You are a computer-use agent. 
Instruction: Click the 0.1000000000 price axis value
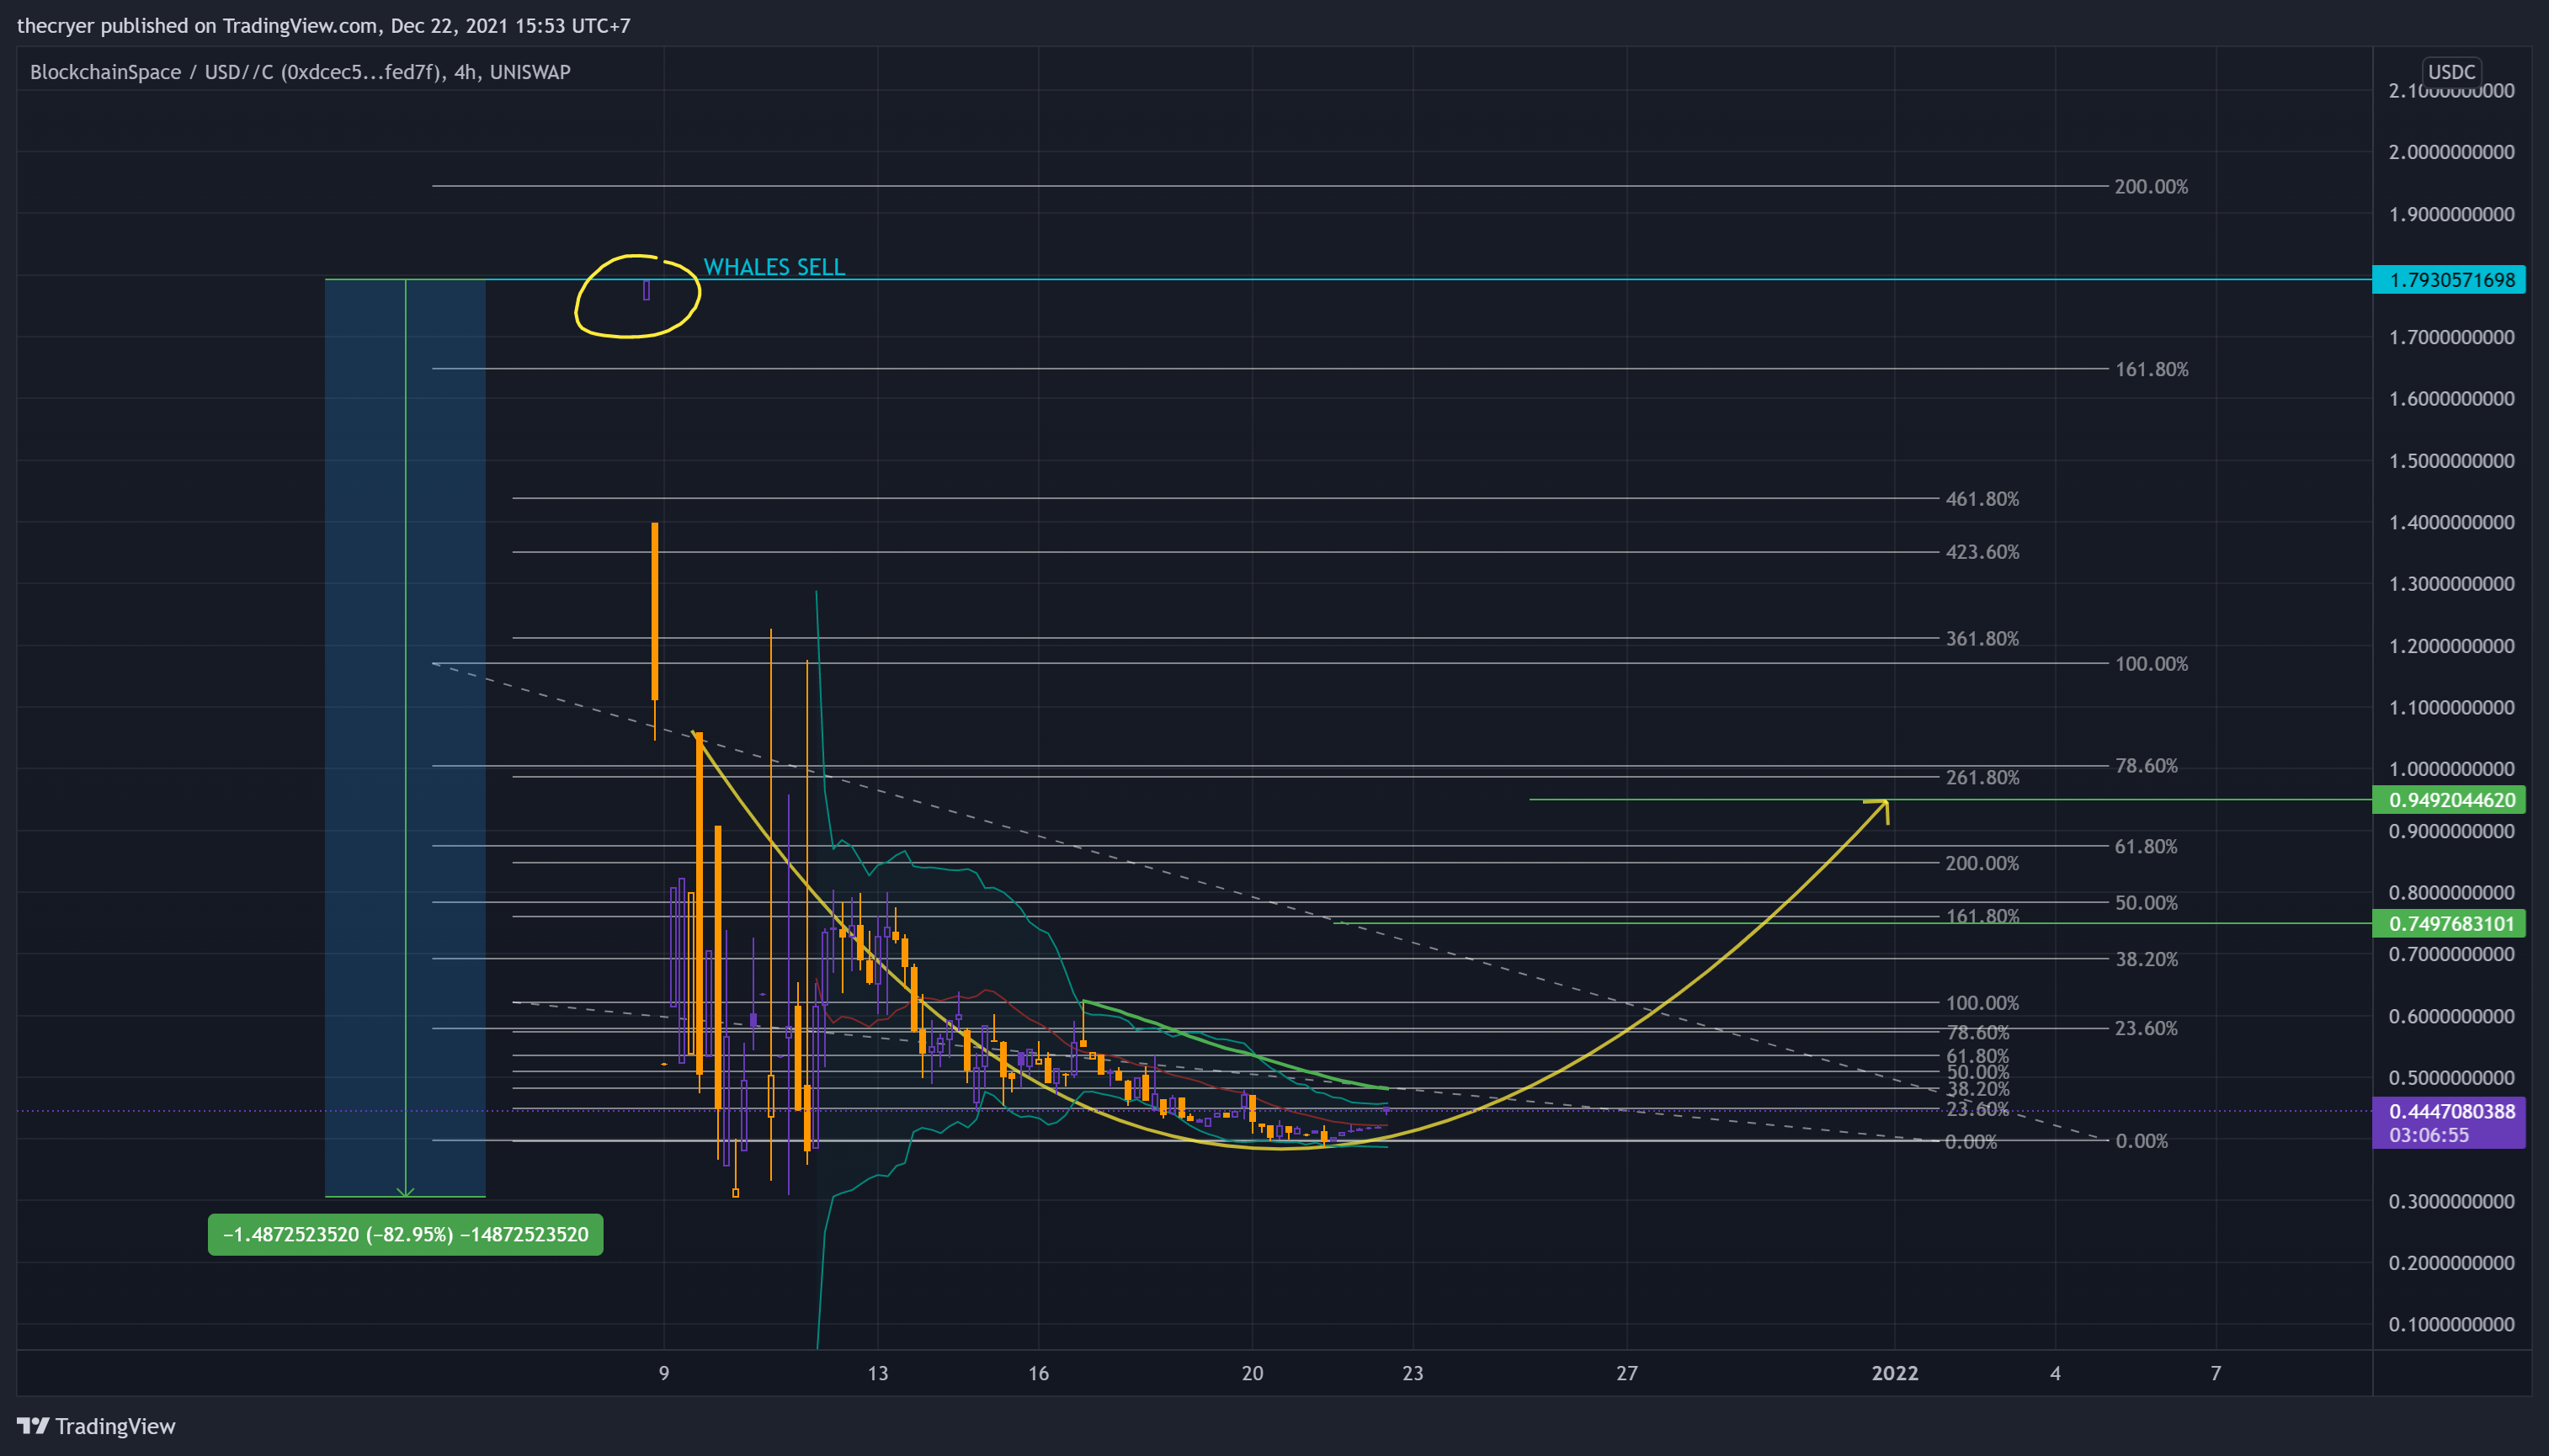2451,1325
